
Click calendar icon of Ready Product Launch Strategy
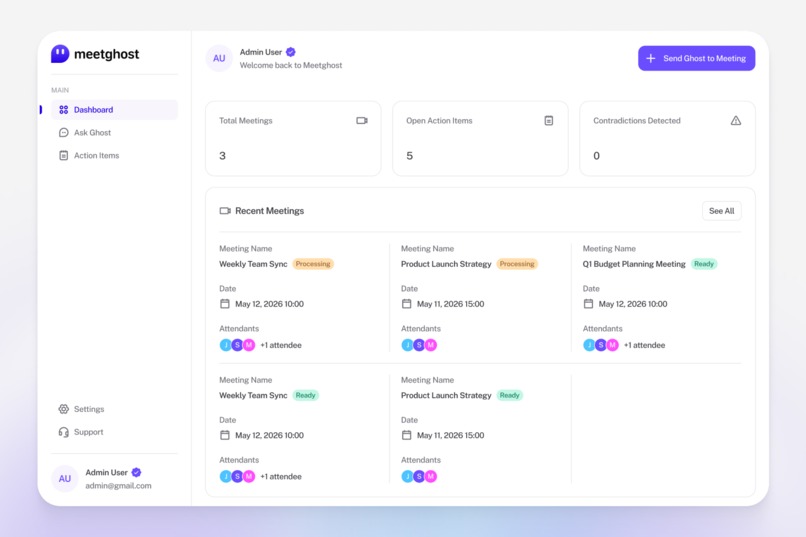pos(406,435)
